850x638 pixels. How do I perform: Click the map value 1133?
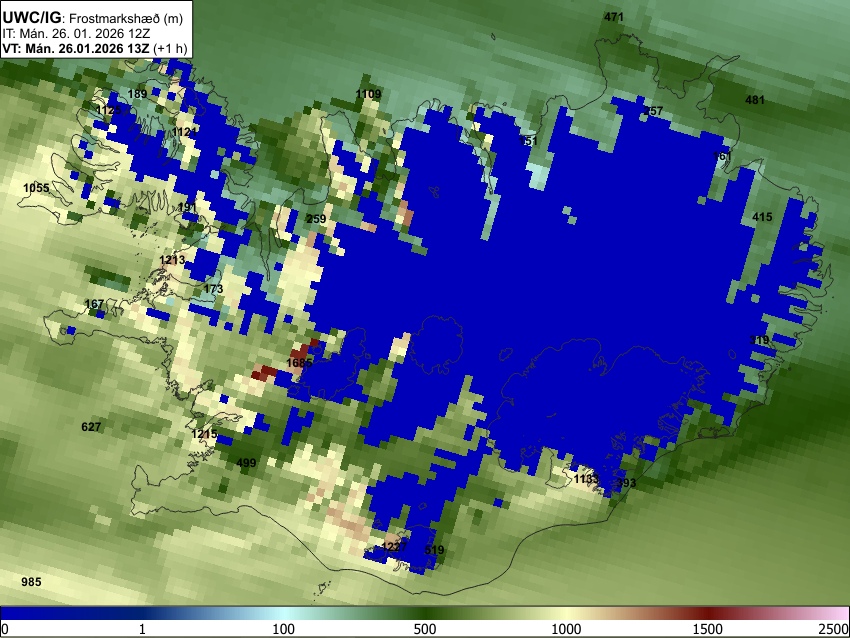(586, 479)
